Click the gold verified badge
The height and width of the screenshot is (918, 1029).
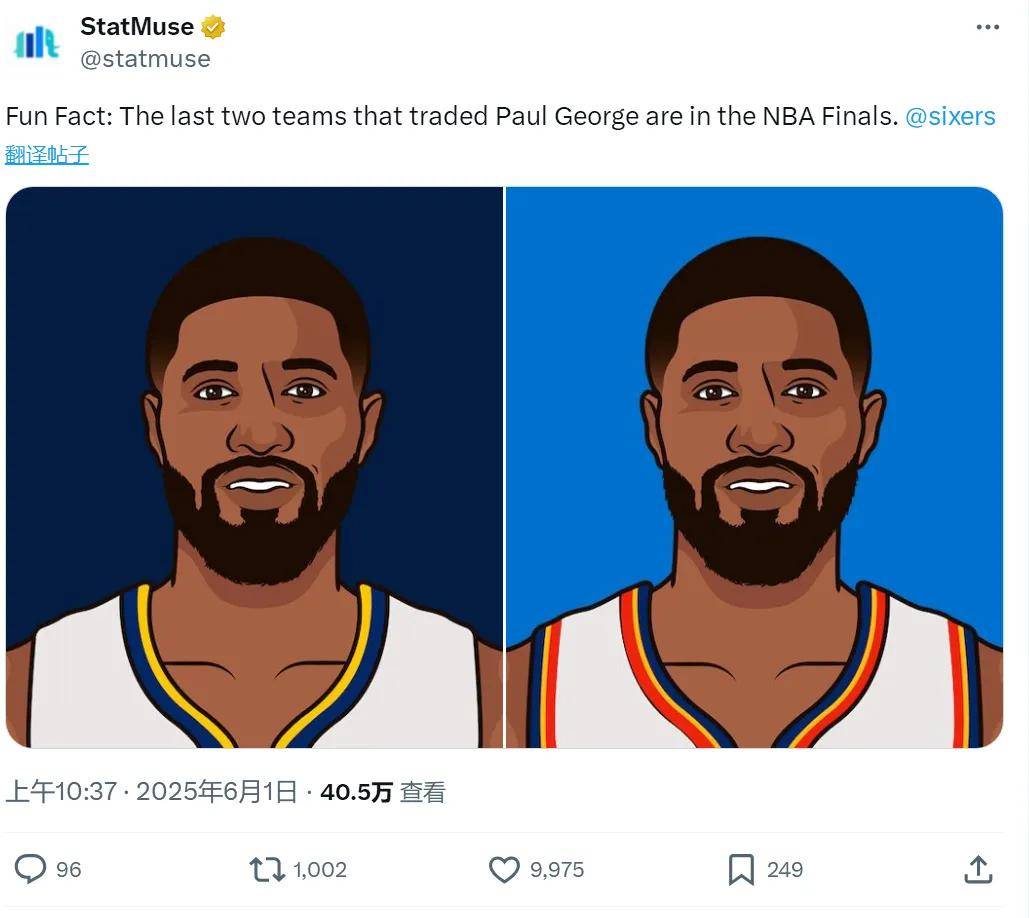pyautogui.click(x=213, y=27)
